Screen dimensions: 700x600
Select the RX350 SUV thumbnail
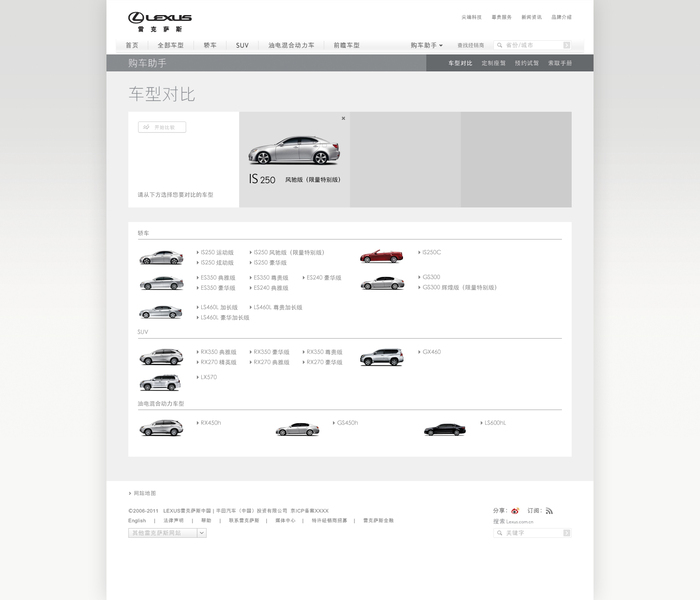[x=161, y=357]
